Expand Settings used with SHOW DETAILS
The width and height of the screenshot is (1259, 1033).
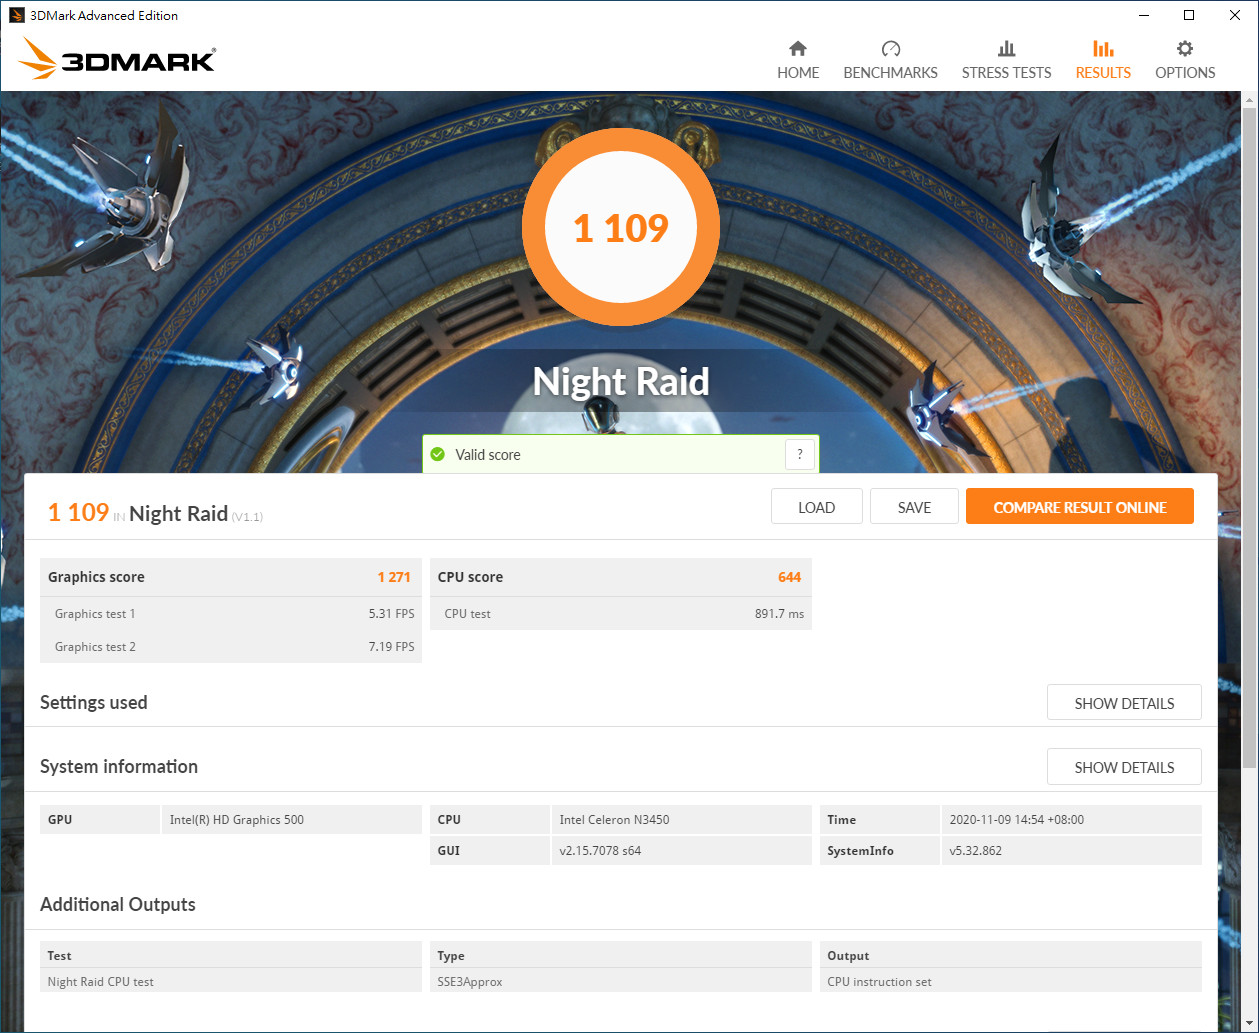point(1123,703)
